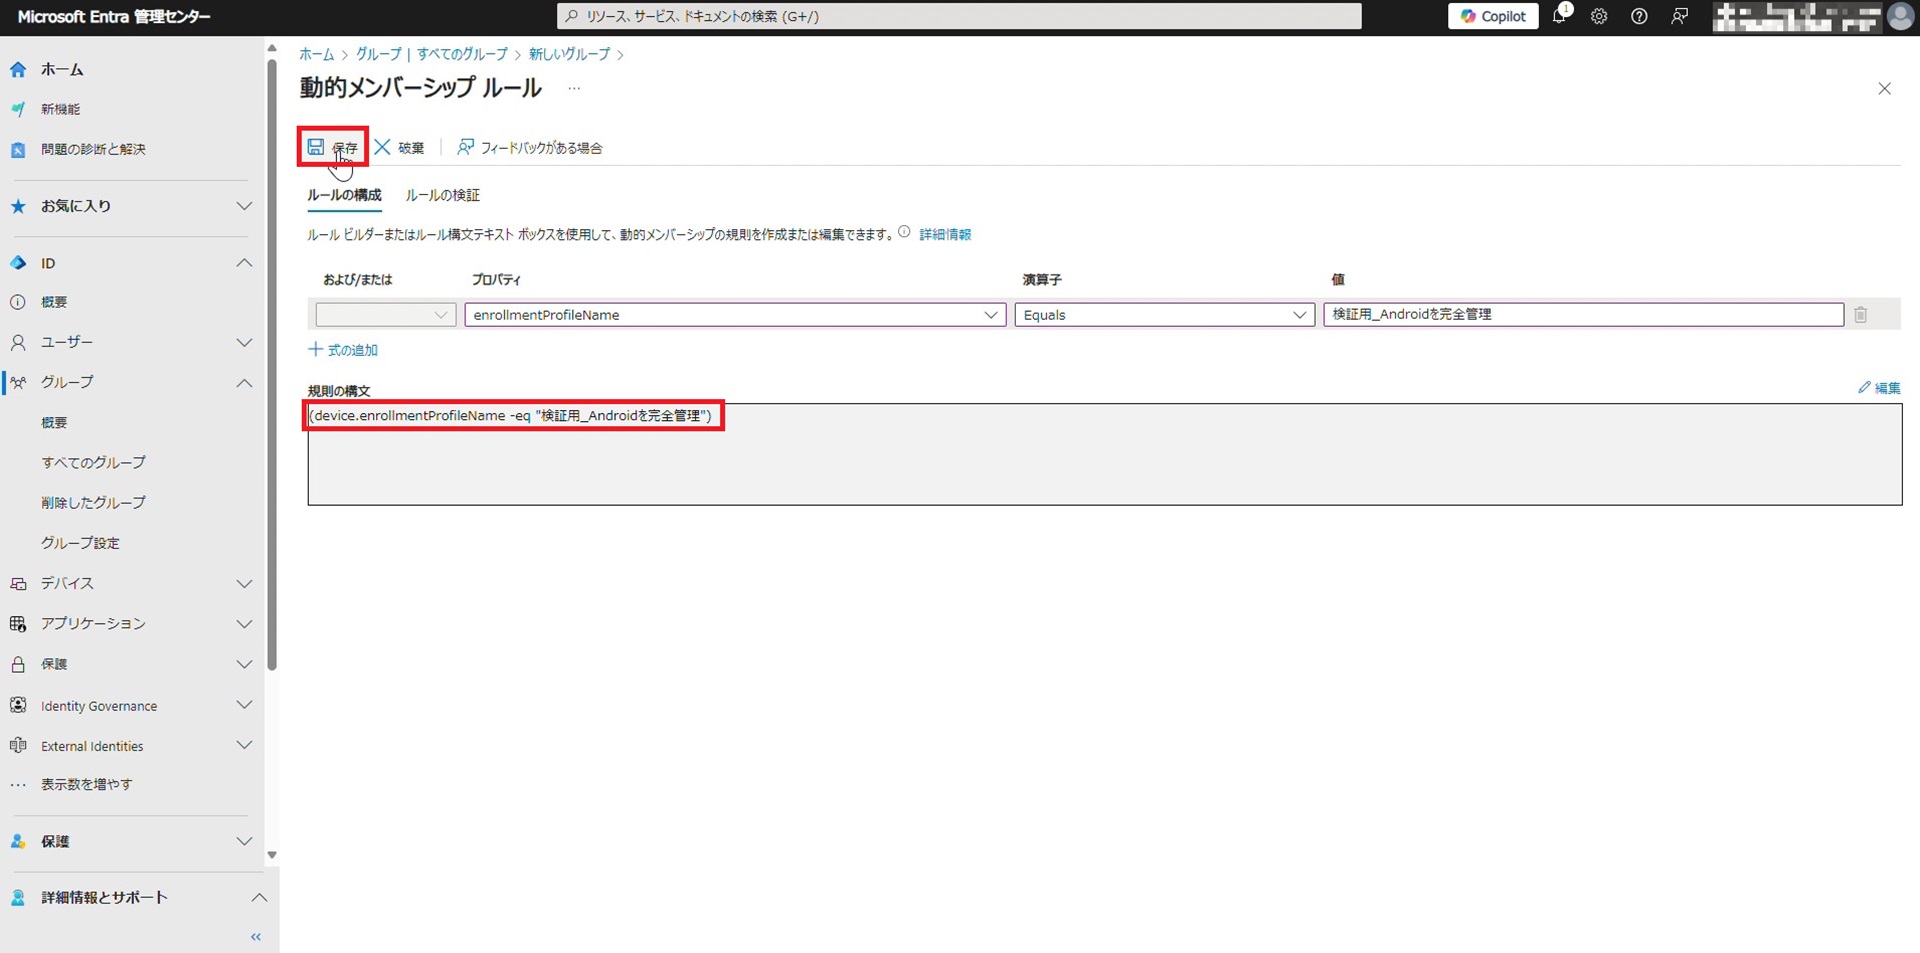Open the settings gear in header

(1599, 16)
